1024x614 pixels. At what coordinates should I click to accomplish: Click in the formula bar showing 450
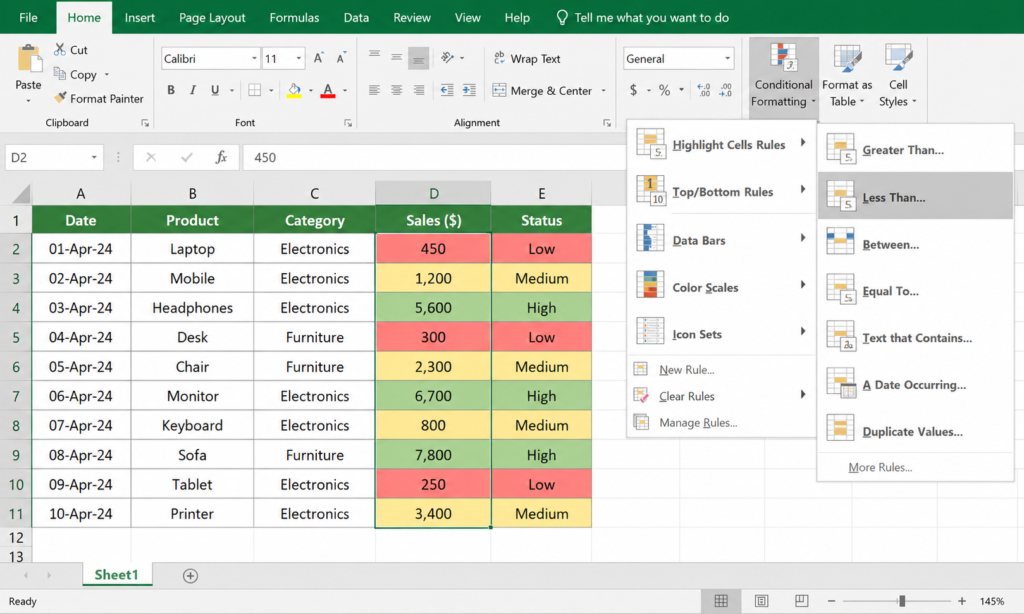[434, 157]
